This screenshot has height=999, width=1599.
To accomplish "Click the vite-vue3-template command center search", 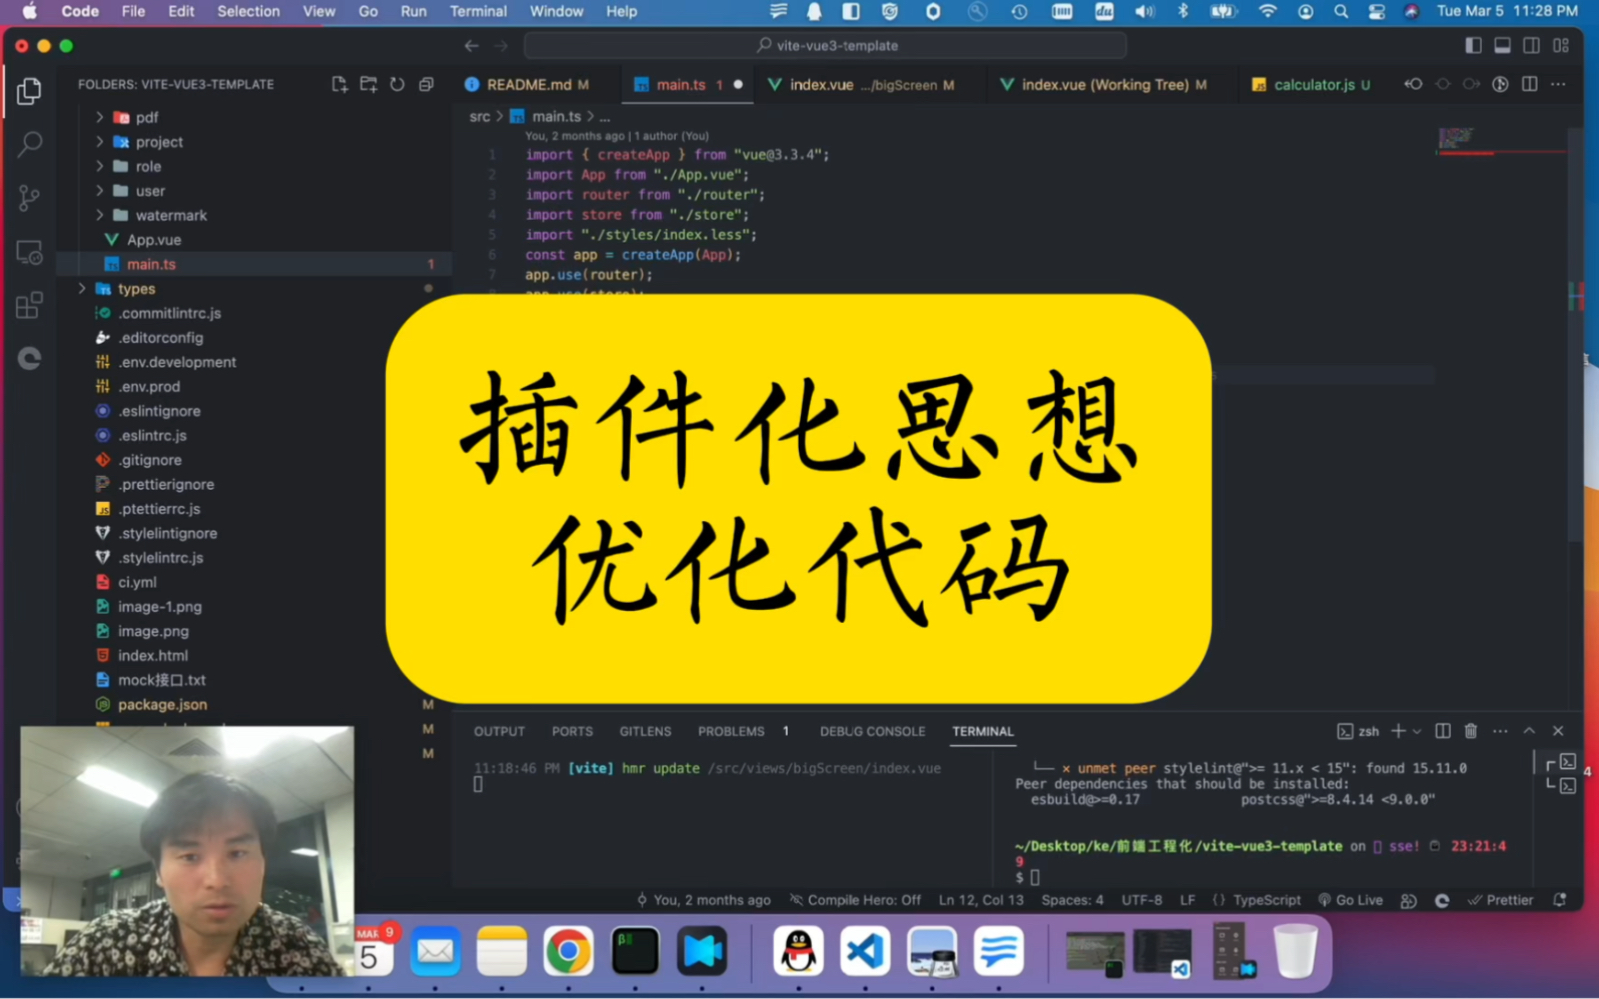I will coord(825,46).
